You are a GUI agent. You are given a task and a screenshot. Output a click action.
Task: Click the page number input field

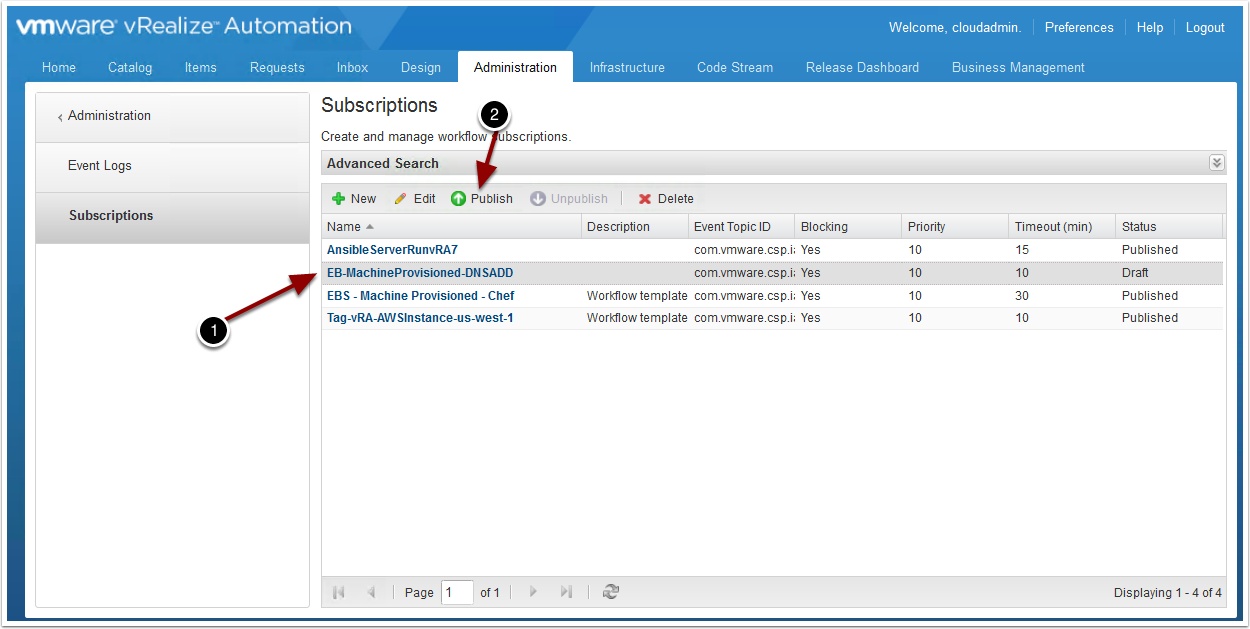457,593
